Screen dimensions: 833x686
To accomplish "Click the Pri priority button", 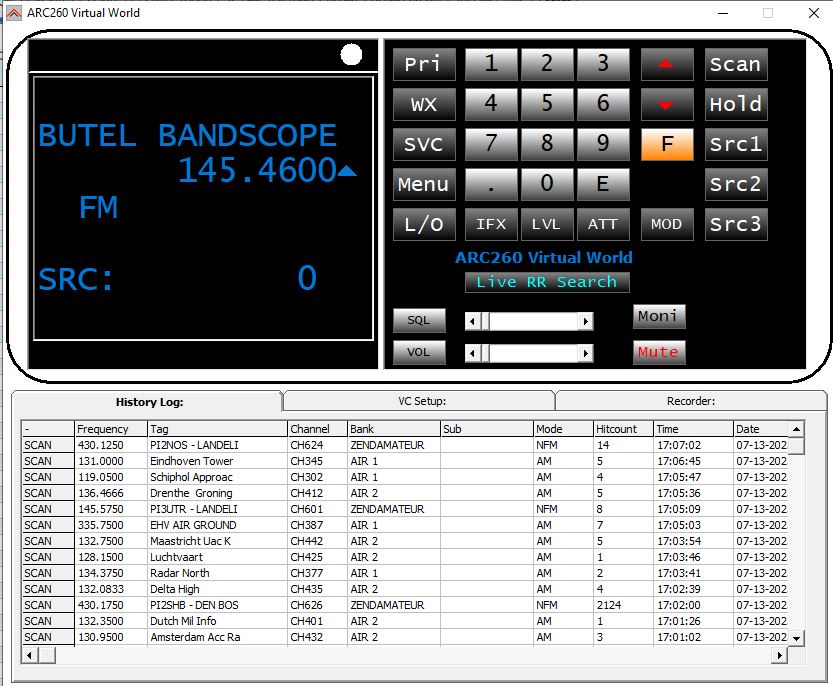I will tap(424, 64).
